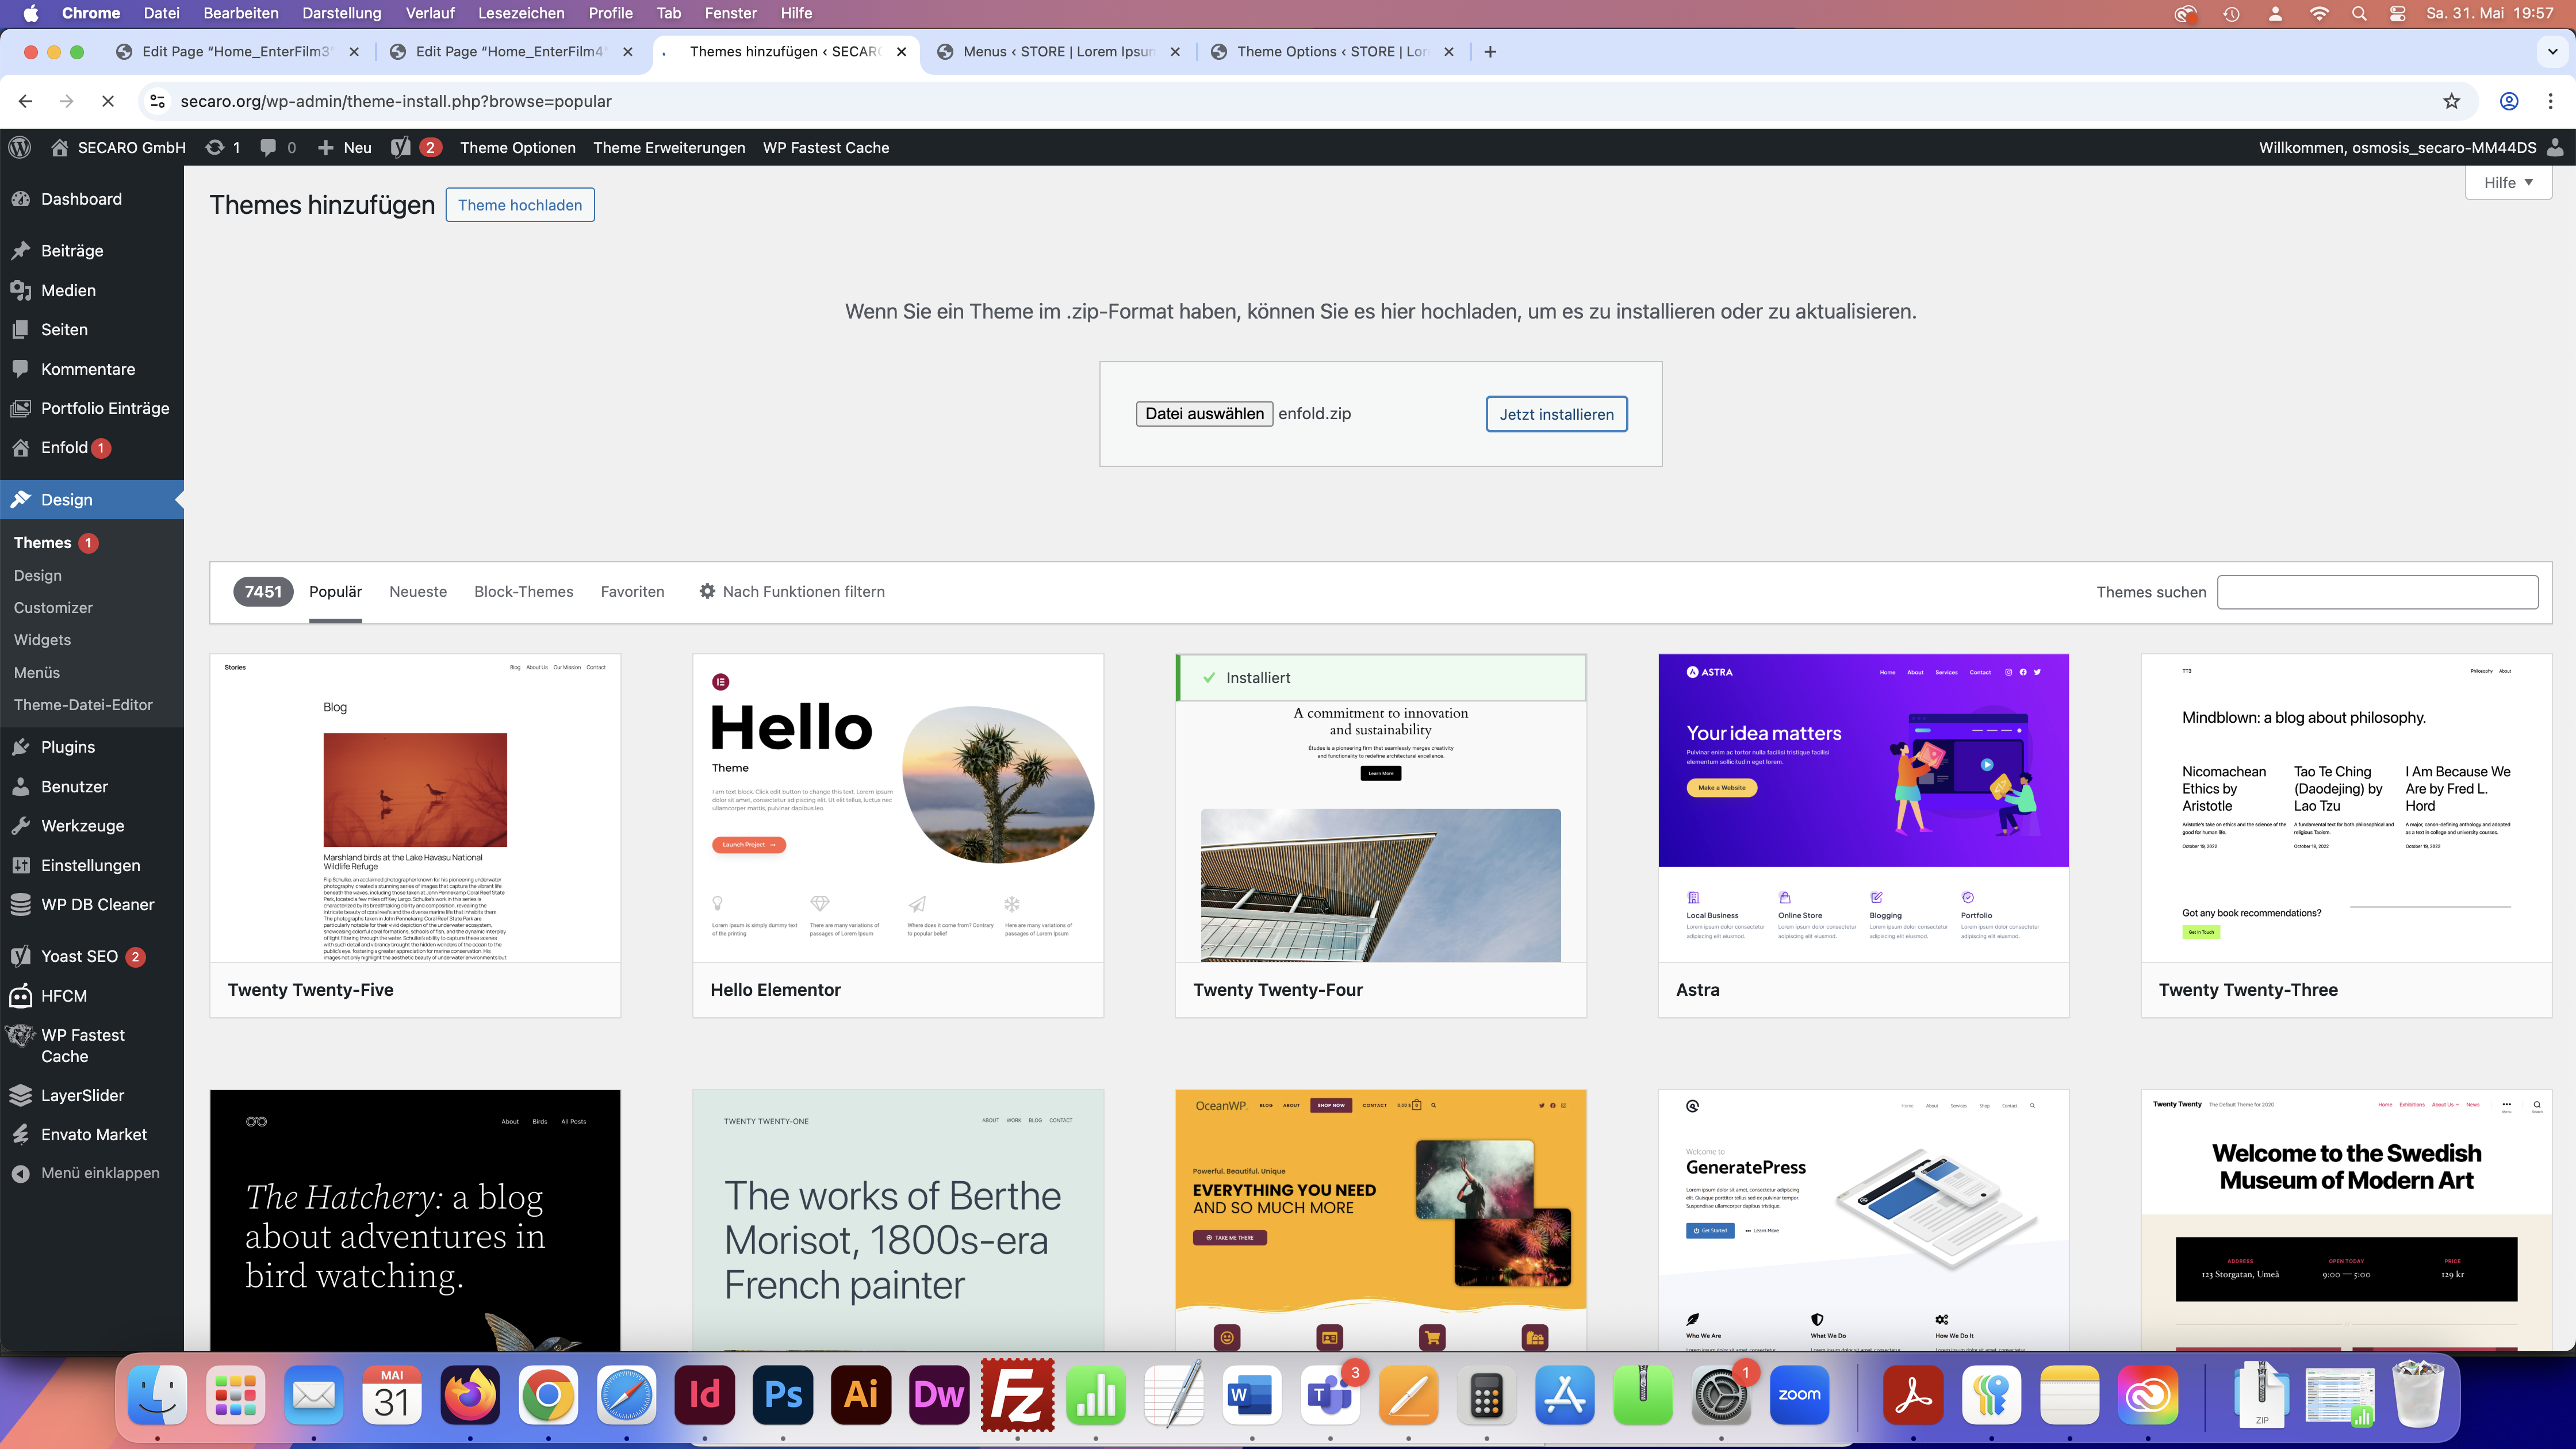This screenshot has width=2576, height=1449.
Task: Open WP Fastest Cache in admin bar
Action: (x=826, y=147)
